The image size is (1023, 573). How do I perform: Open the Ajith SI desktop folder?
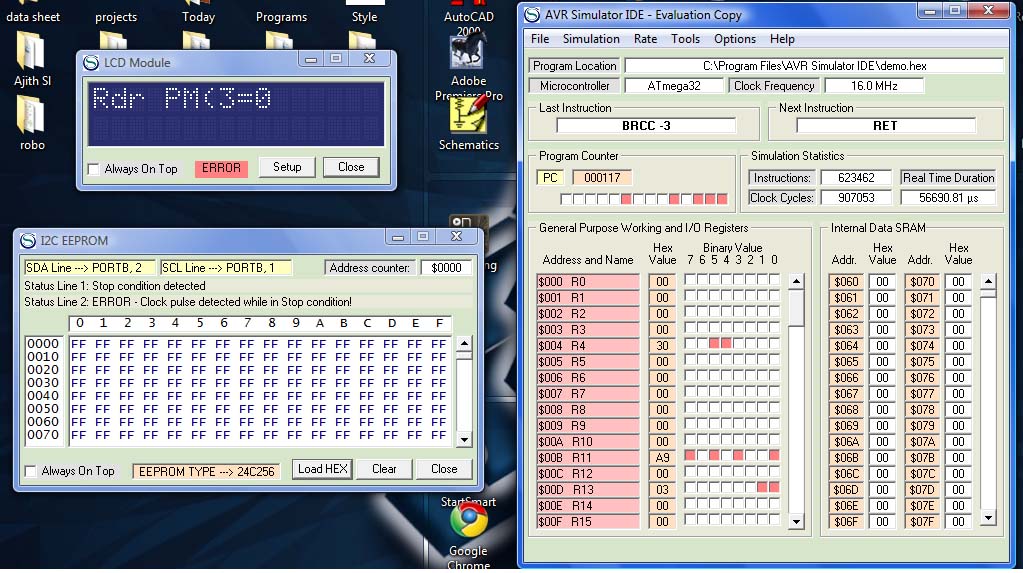click(32, 60)
